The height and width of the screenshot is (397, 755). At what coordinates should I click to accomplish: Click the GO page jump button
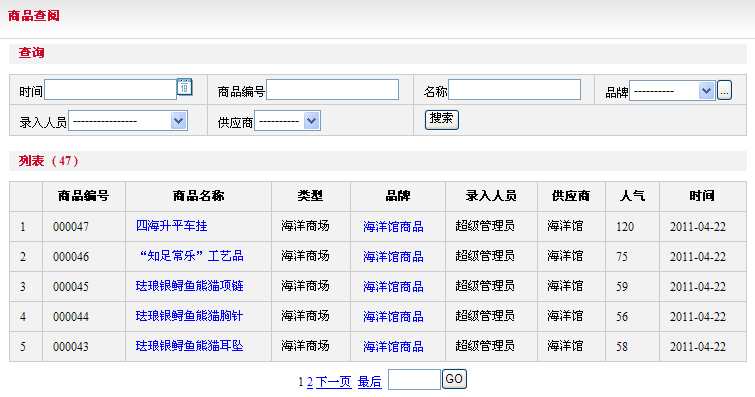point(454,379)
